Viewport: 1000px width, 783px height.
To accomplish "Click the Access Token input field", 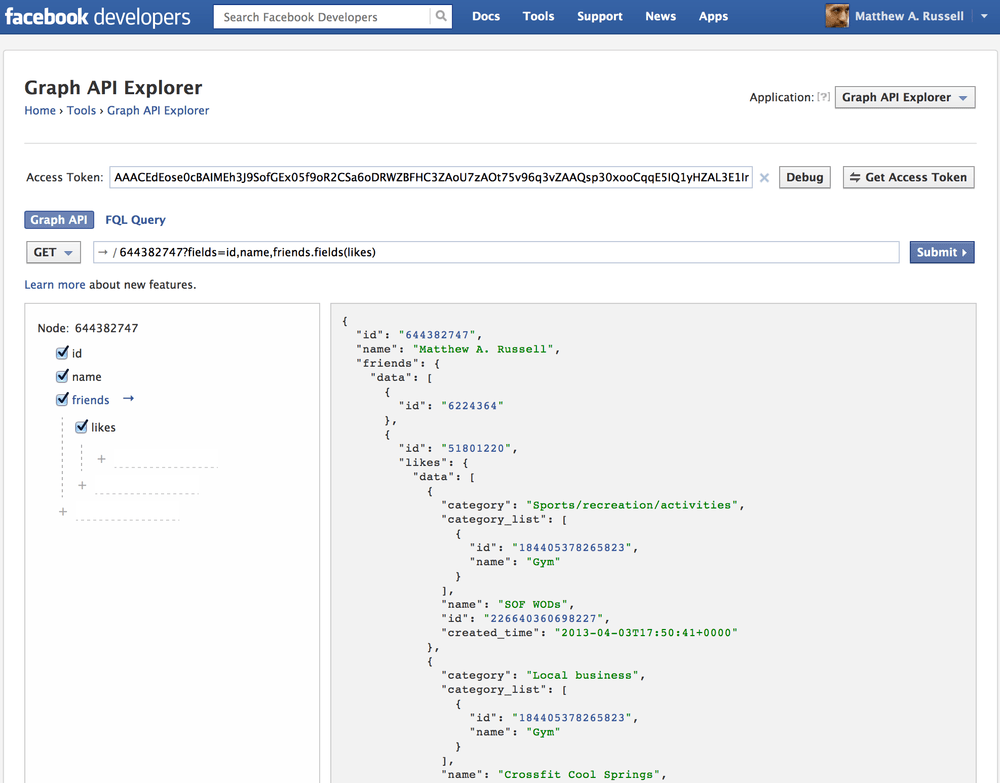I will [x=430, y=178].
